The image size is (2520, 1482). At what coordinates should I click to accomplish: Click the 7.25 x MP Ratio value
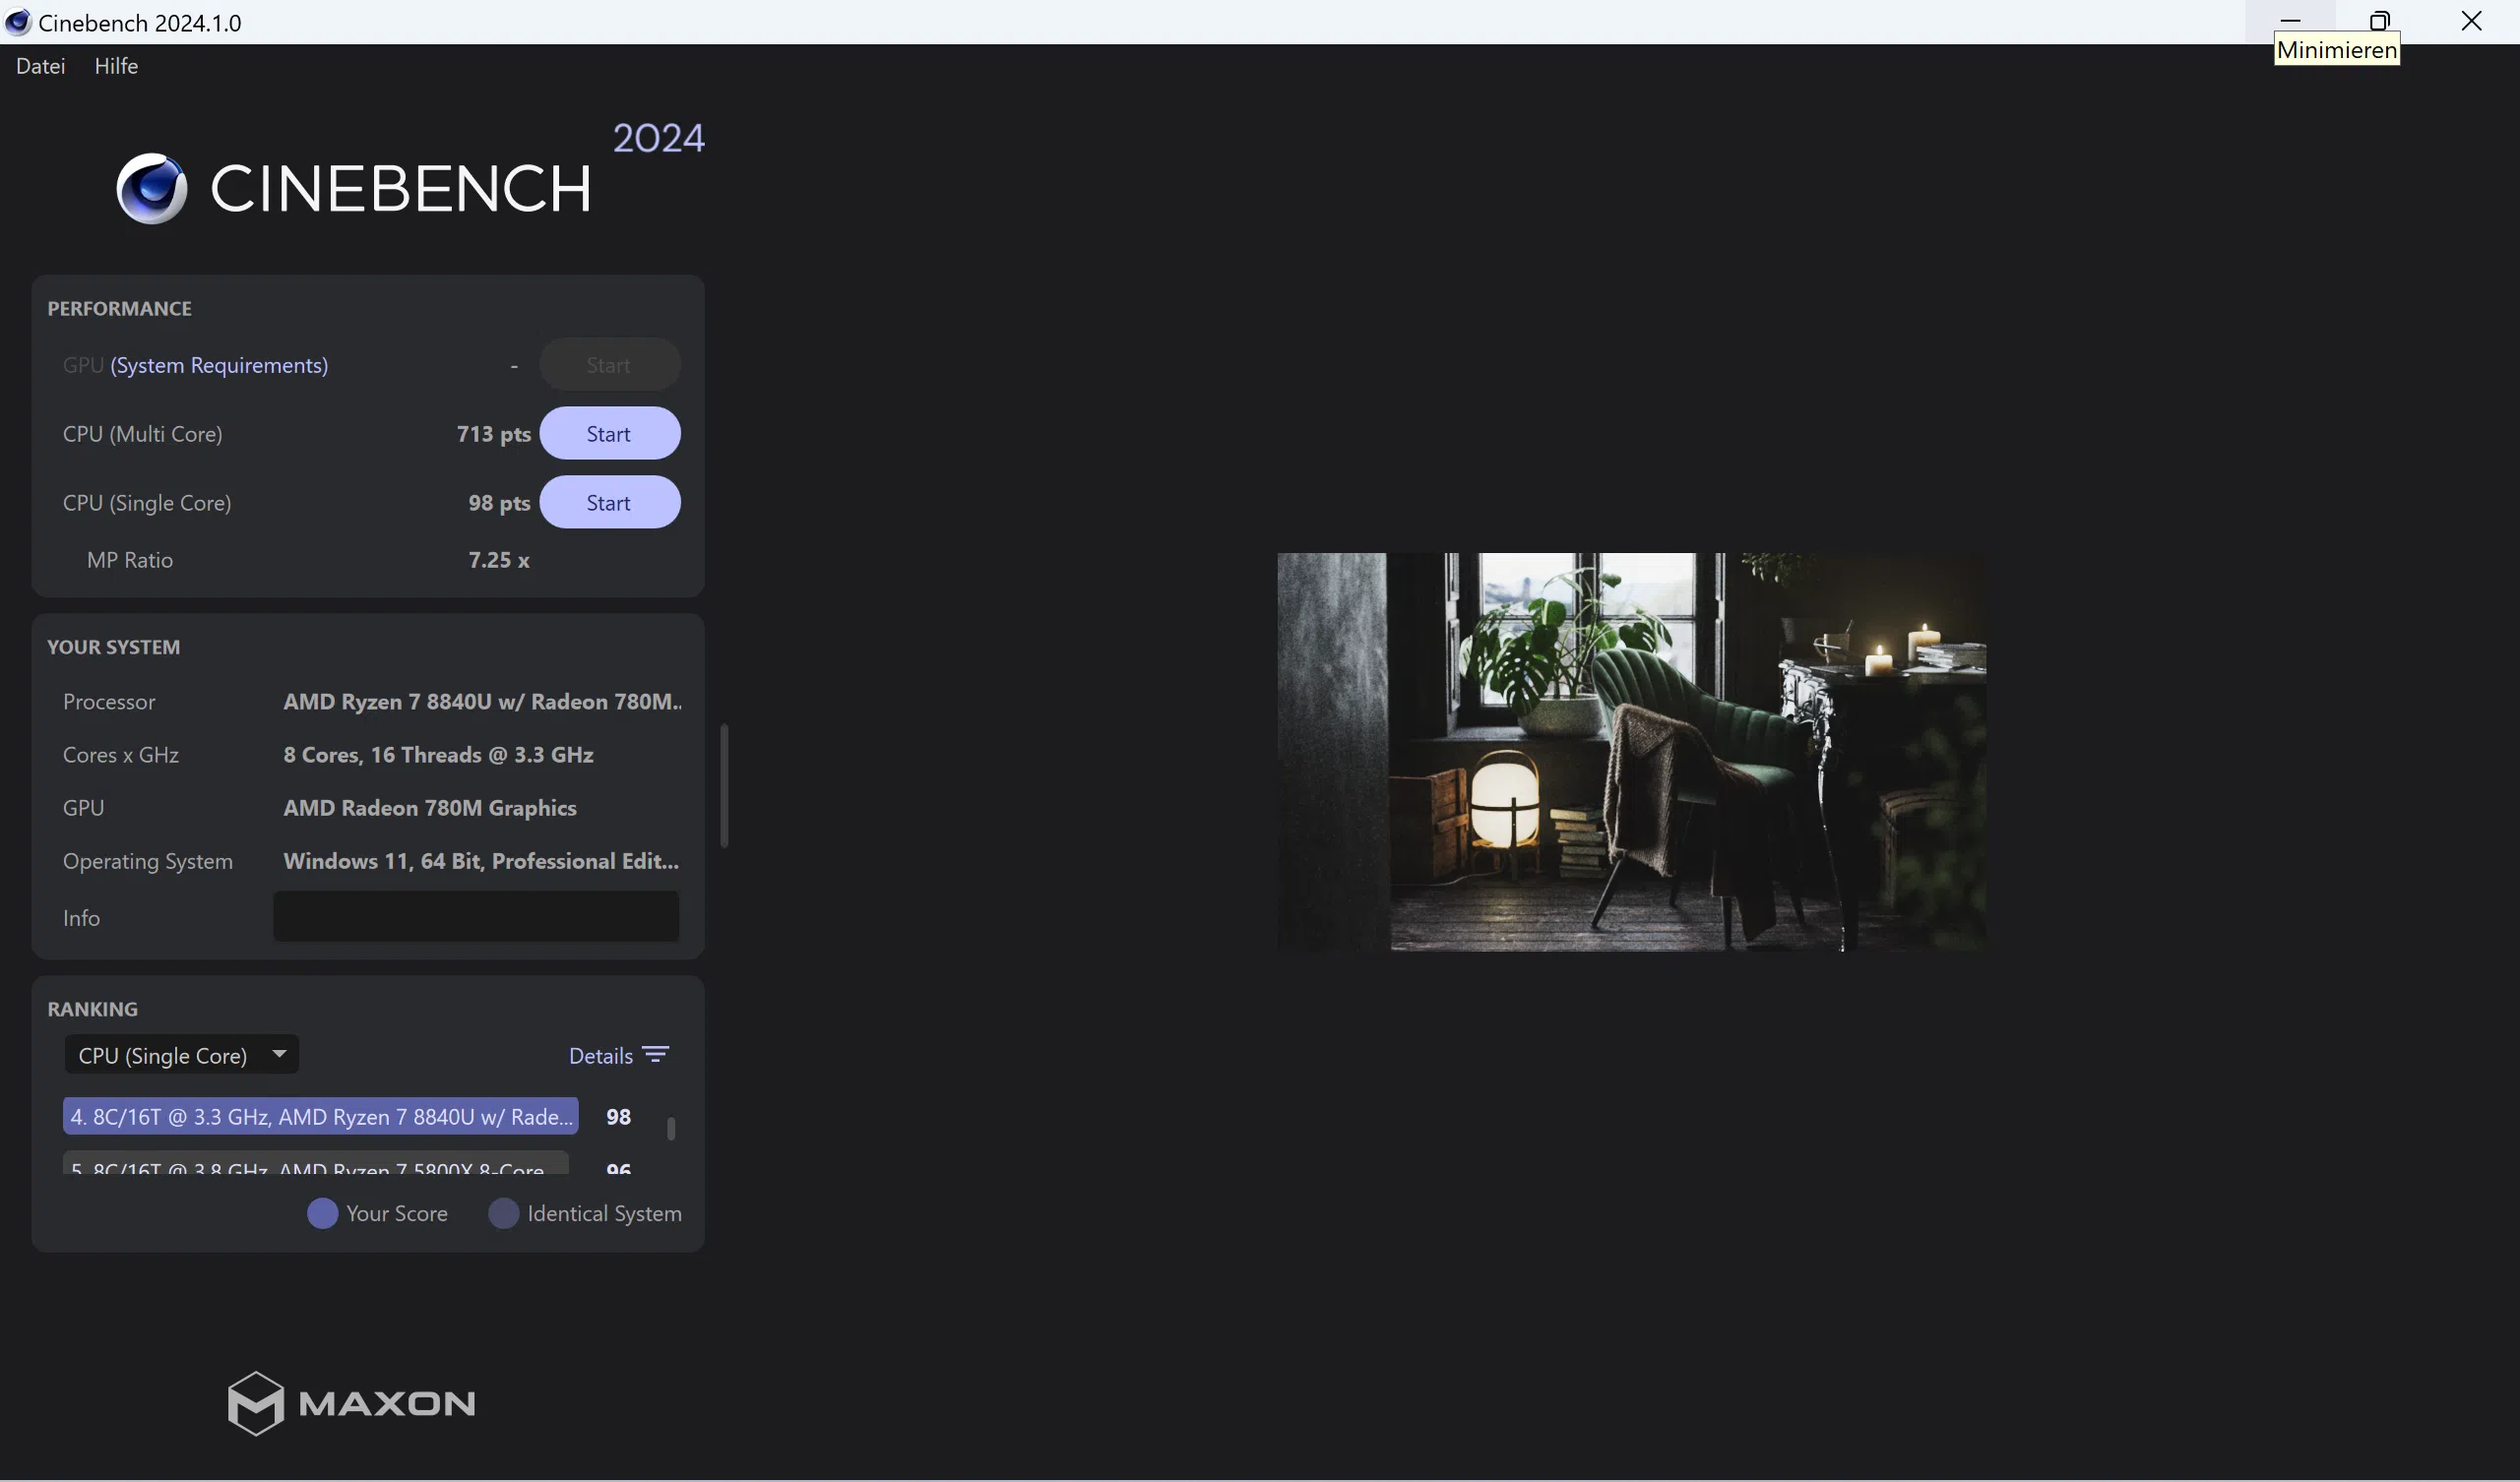498,560
